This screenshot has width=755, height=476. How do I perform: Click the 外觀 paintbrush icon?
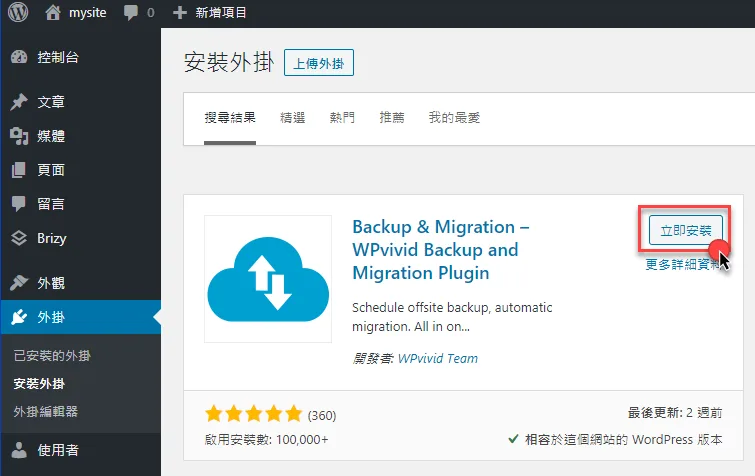[x=19, y=283]
